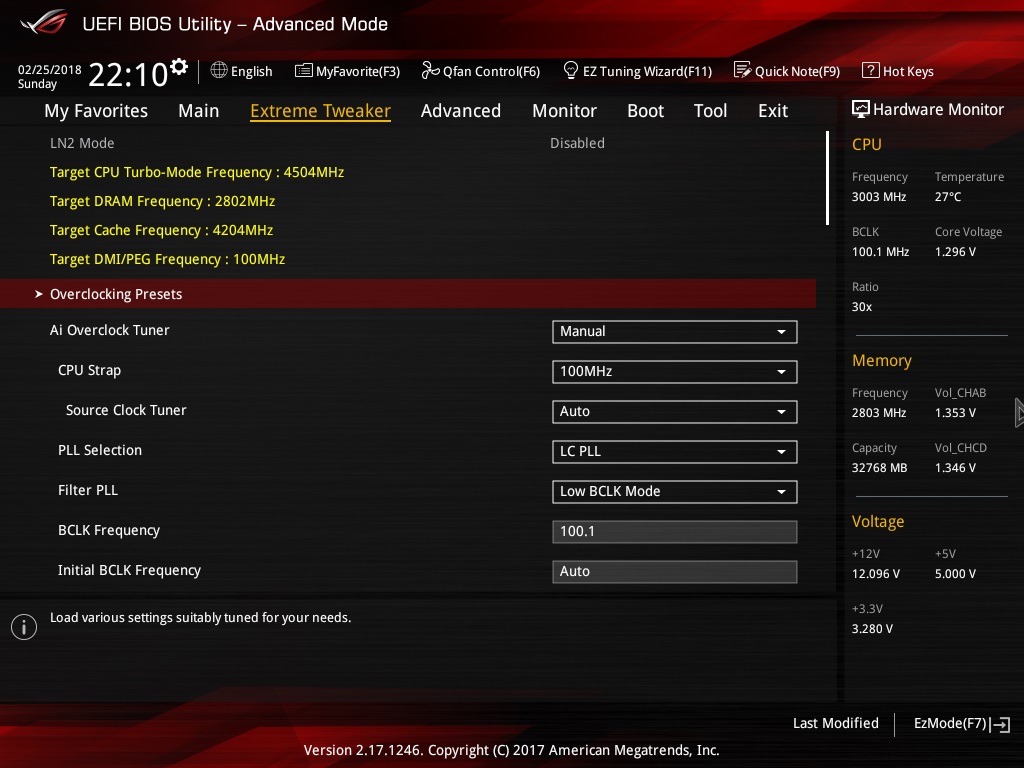Click PLL Selection label
Viewport: 1024px width, 768px height.
pyautogui.click(x=100, y=450)
